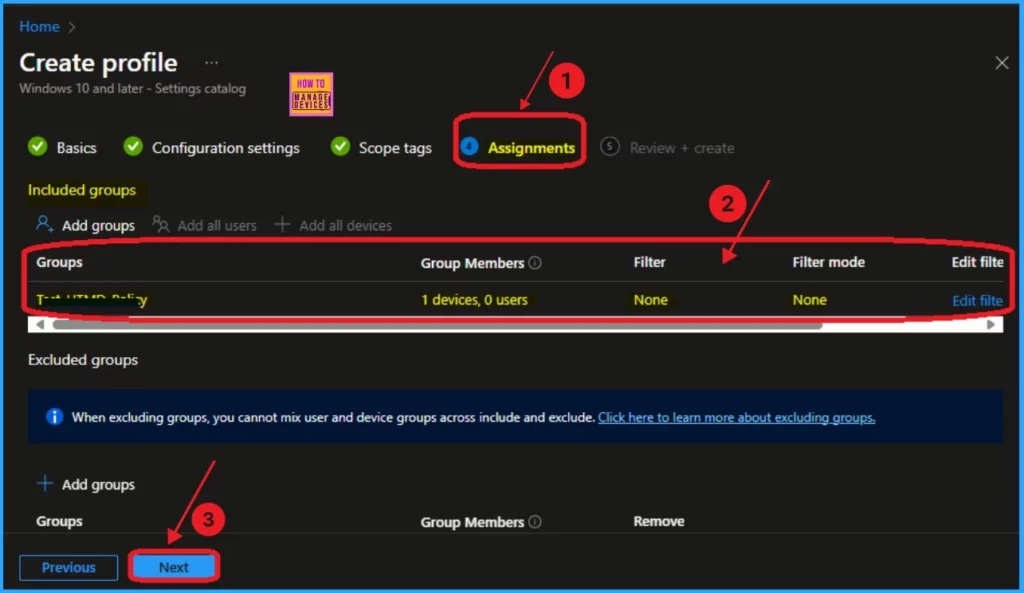The width and height of the screenshot is (1024, 593).
Task: Click the Scope tags green check icon
Action: tap(340, 147)
